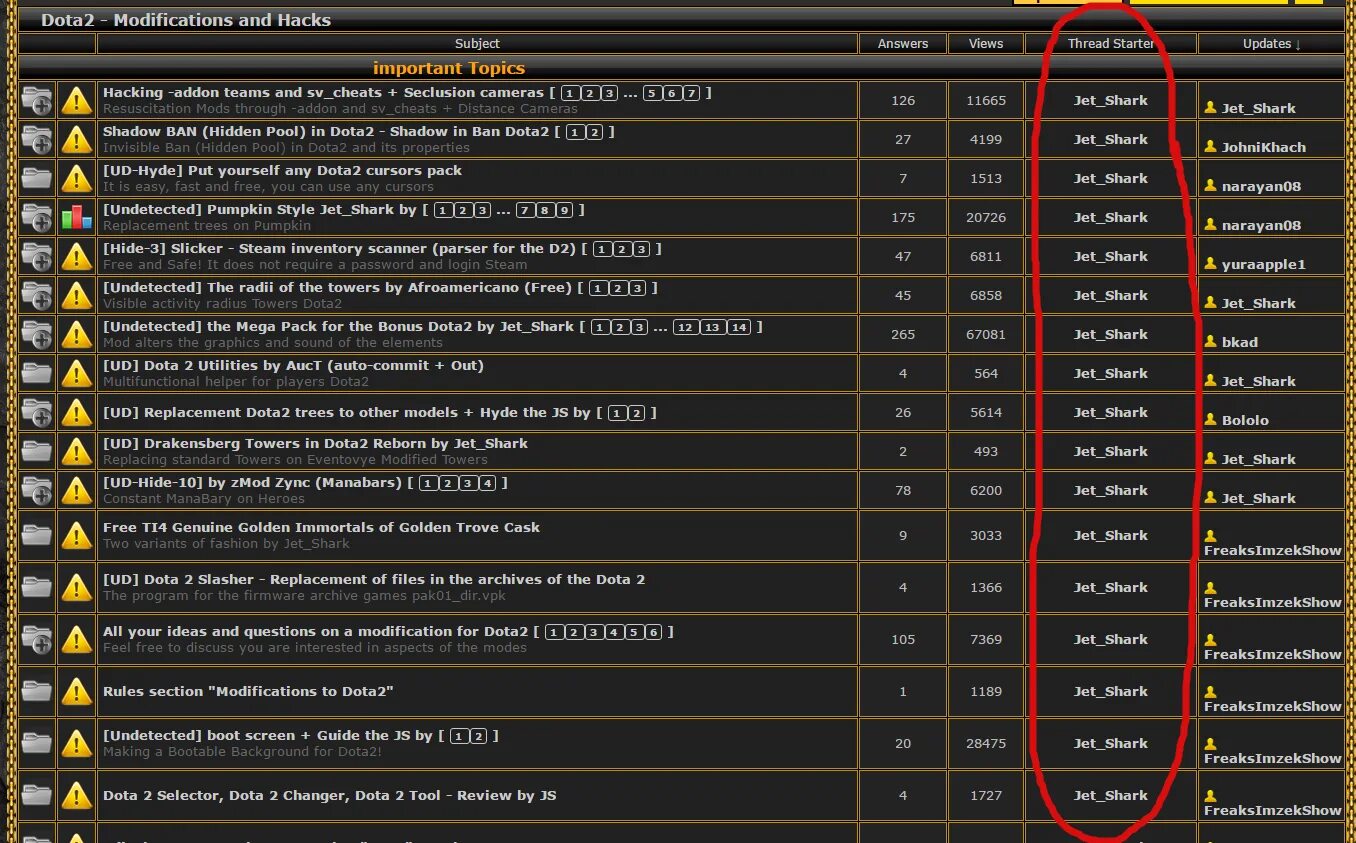Image resolution: width=1356 pixels, height=843 pixels.
Task: Open thread Hacking -addon teams and sv_cheats
Action: (x=323, y=92)
